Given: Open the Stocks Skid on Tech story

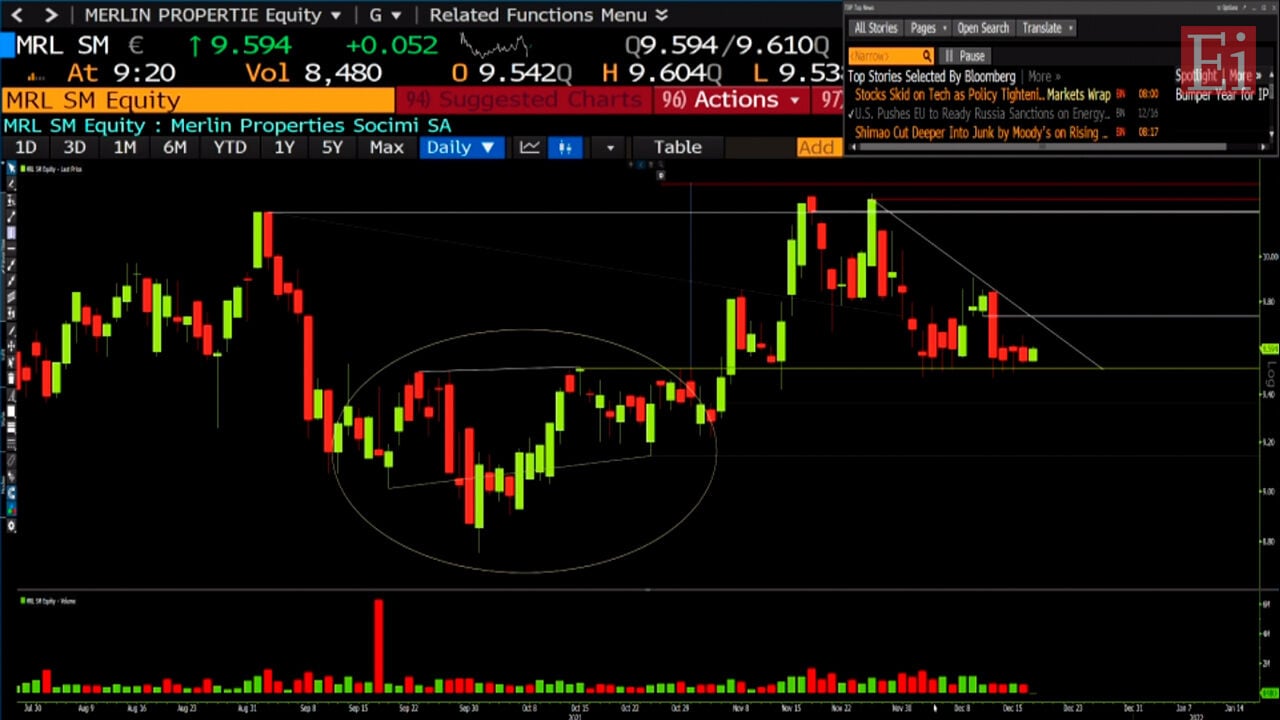Looking at the screenshot, I should click(949, 95).
